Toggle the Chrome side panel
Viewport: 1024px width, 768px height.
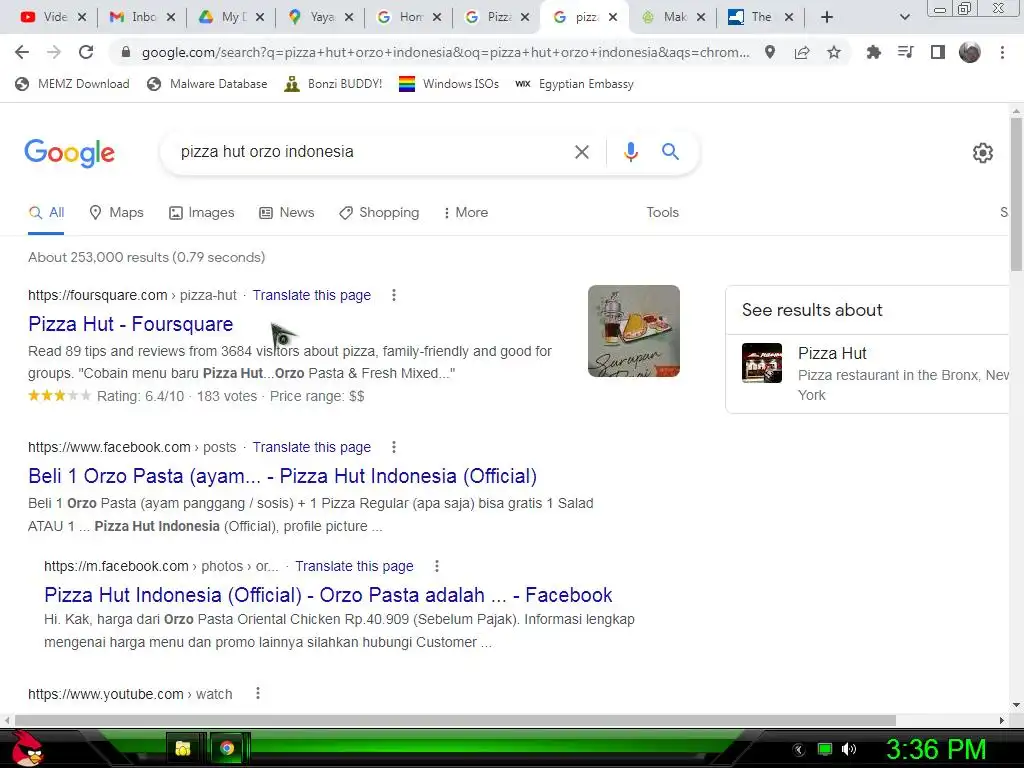pos(938,52)
